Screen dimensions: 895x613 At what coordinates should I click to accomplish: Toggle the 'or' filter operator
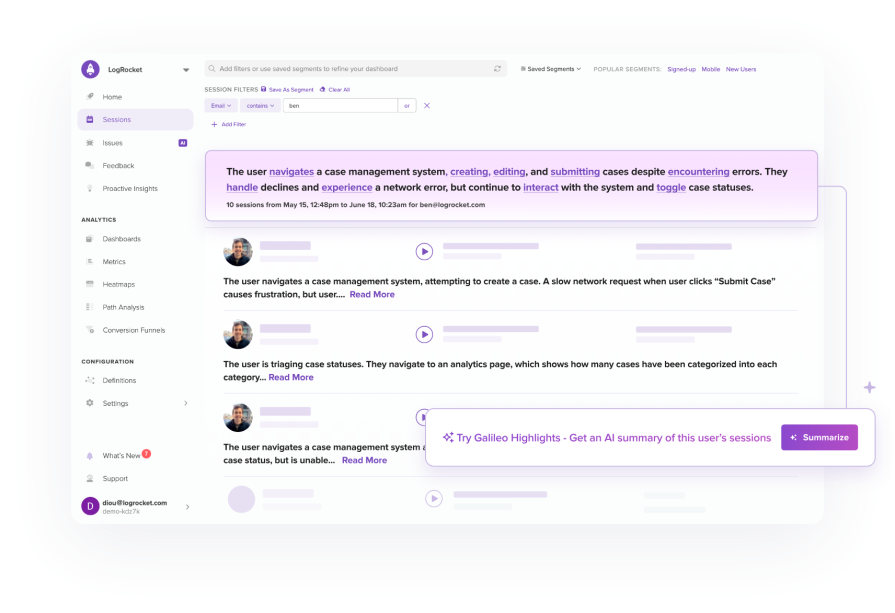click(408, 105)
